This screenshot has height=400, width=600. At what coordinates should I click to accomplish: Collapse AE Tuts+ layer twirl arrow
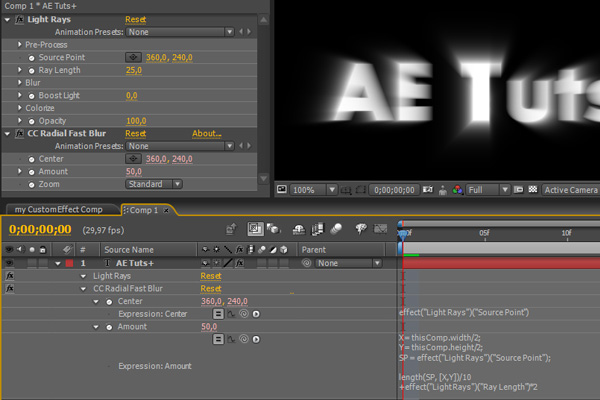click(x=58, y=263)
